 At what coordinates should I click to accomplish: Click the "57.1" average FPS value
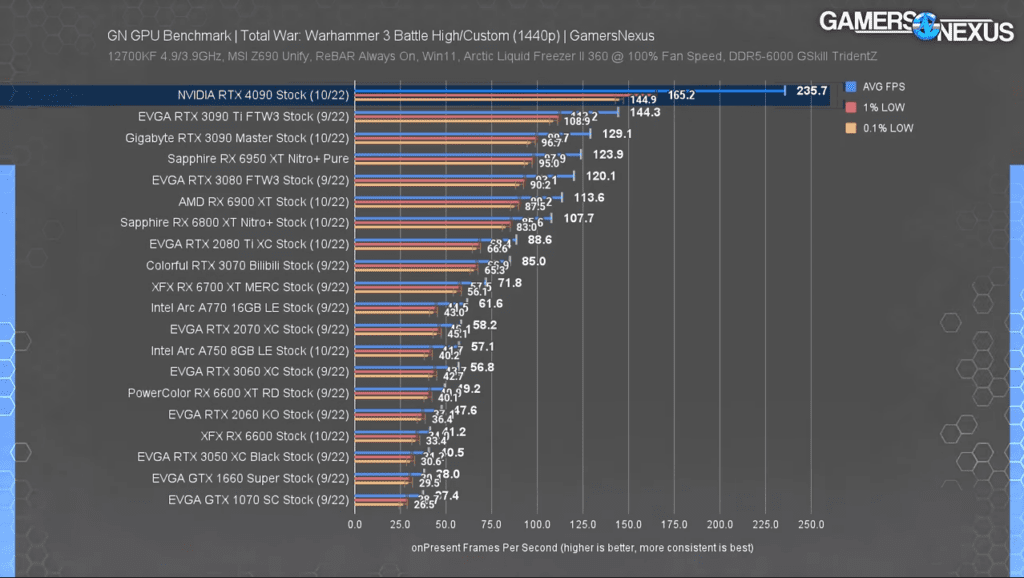[483, 347]
